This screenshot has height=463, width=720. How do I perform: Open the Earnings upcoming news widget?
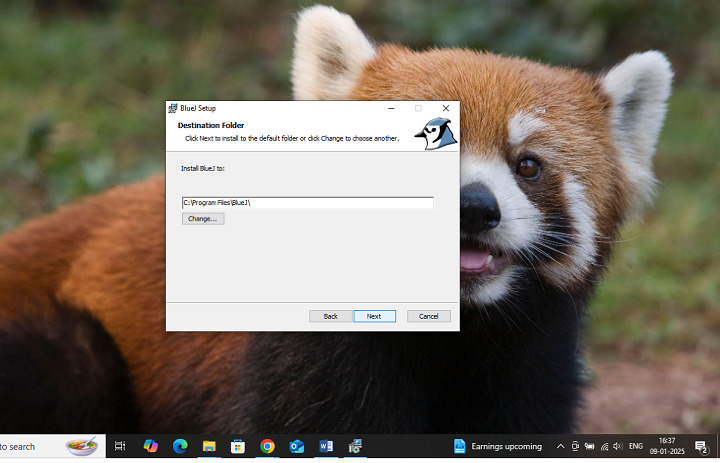[498, 446]
